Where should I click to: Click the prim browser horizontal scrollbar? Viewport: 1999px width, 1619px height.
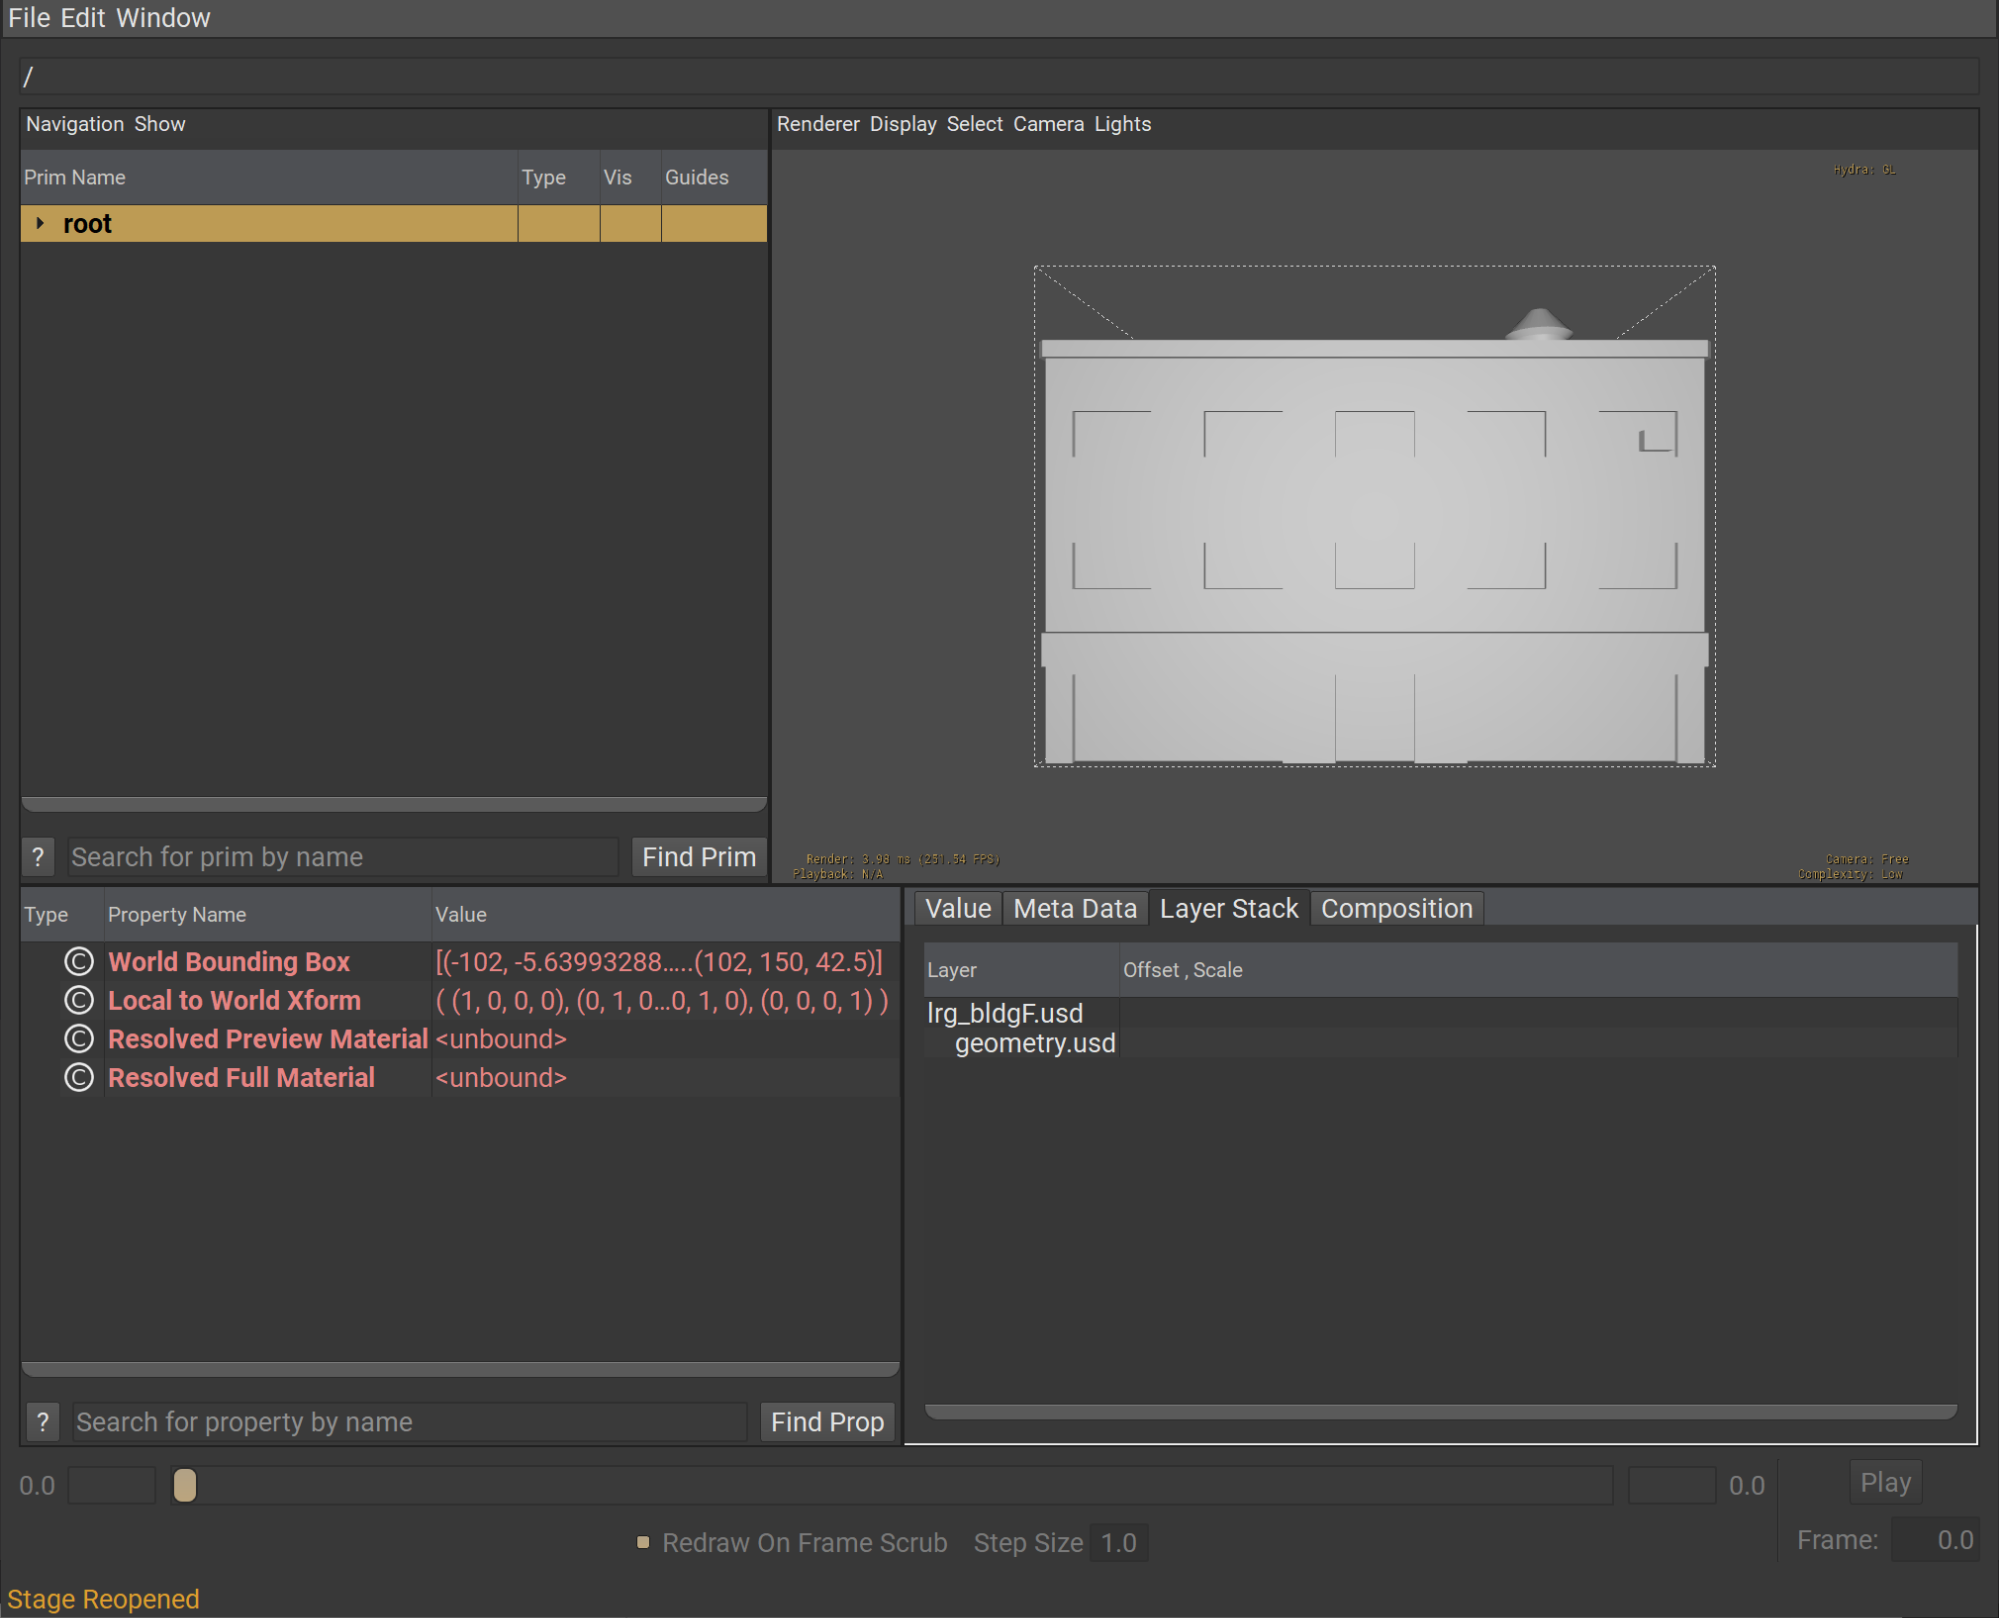click(x=394, y=804)
